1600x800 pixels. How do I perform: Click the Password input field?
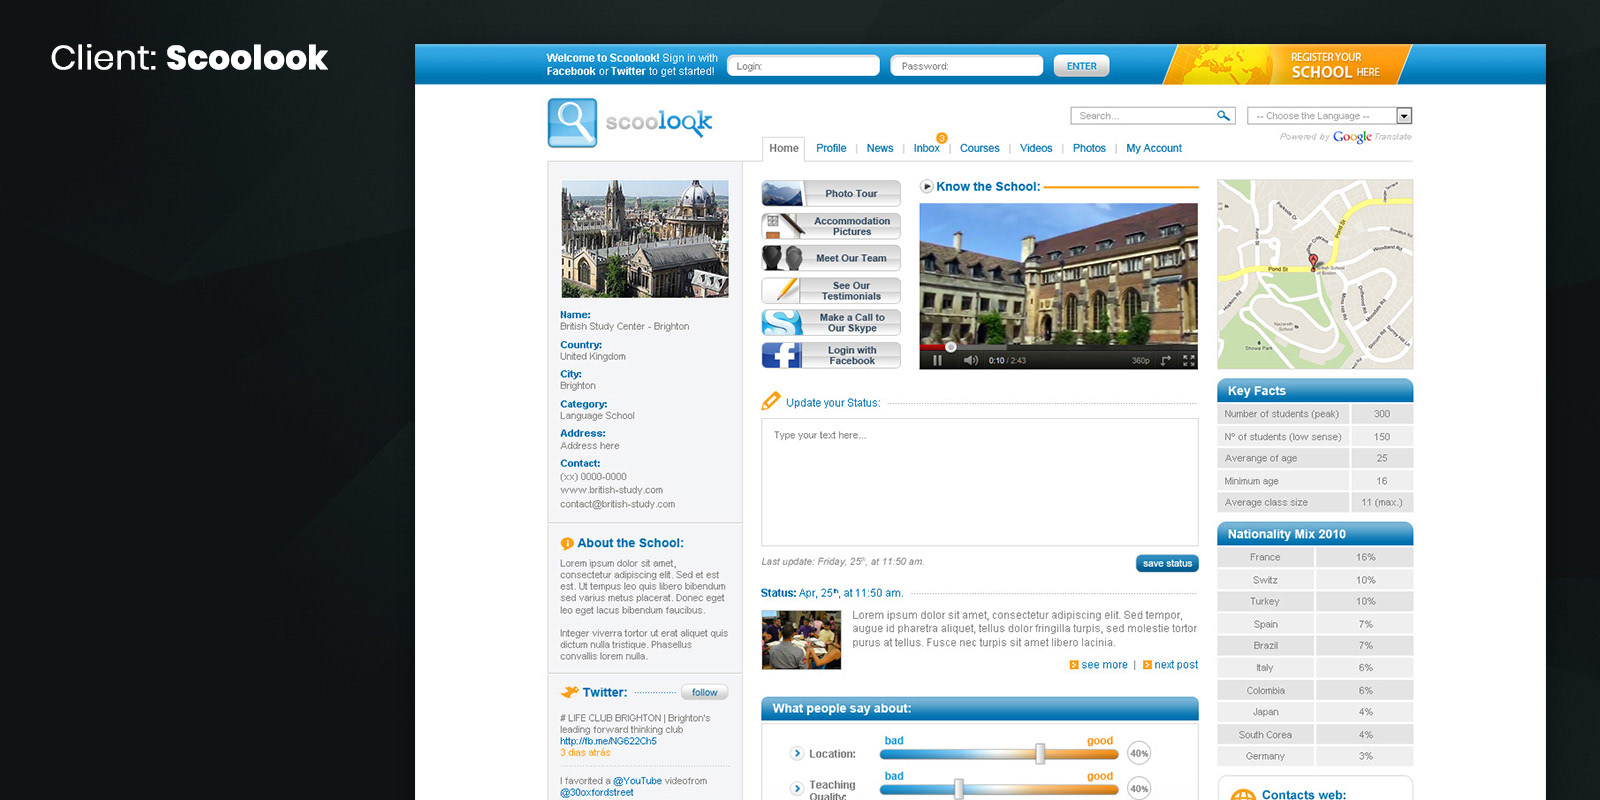point(966,66)
